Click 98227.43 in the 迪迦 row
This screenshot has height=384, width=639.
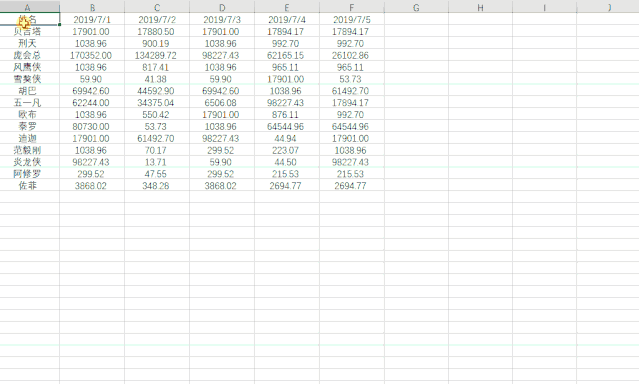pyautogui.click(x=222, y=138)
